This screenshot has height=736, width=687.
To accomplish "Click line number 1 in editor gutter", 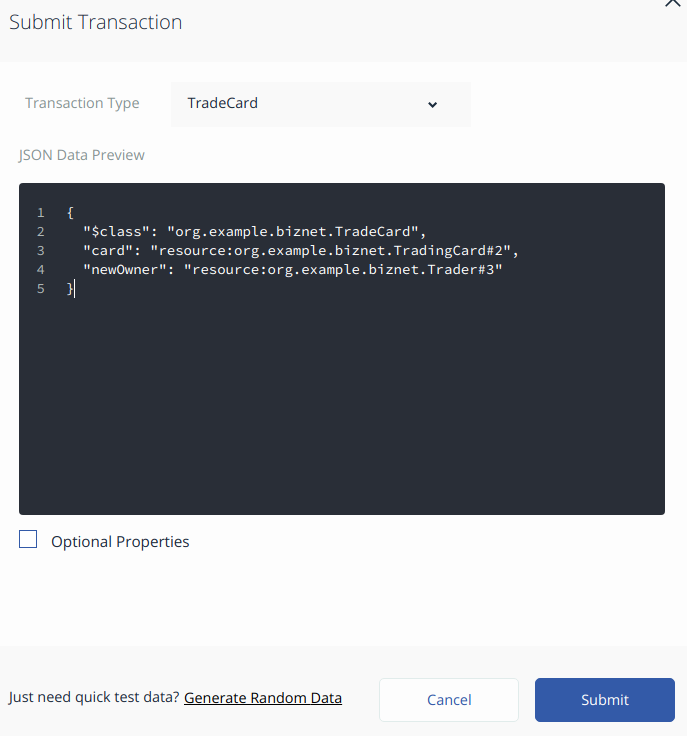I will [41, 213].
